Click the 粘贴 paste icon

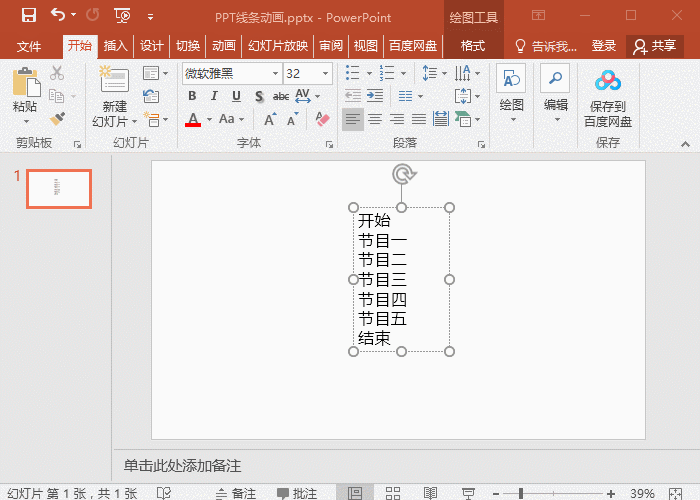click(x=26, y=82)
